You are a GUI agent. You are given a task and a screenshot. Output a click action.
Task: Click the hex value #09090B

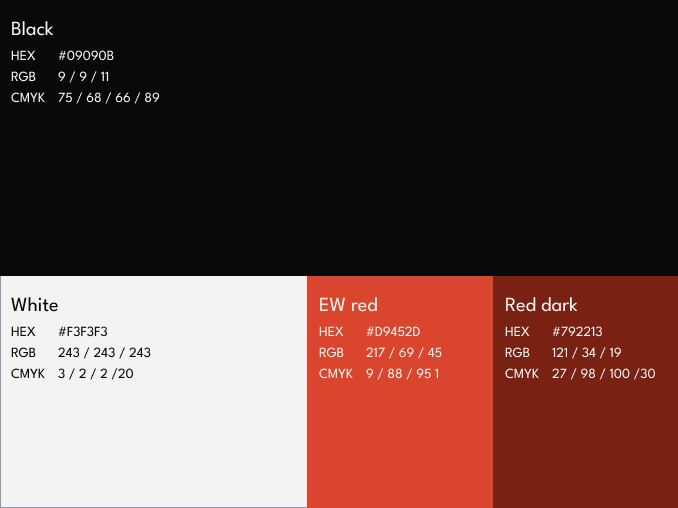[x=86, y=56]
